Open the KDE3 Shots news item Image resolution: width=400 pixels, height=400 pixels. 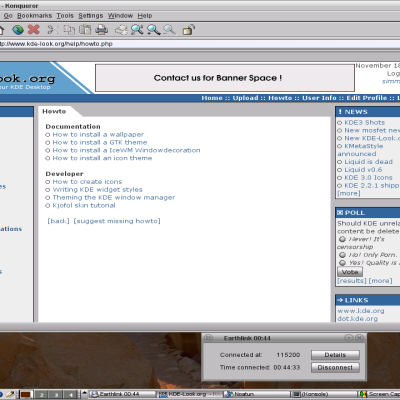pos(365,123)
